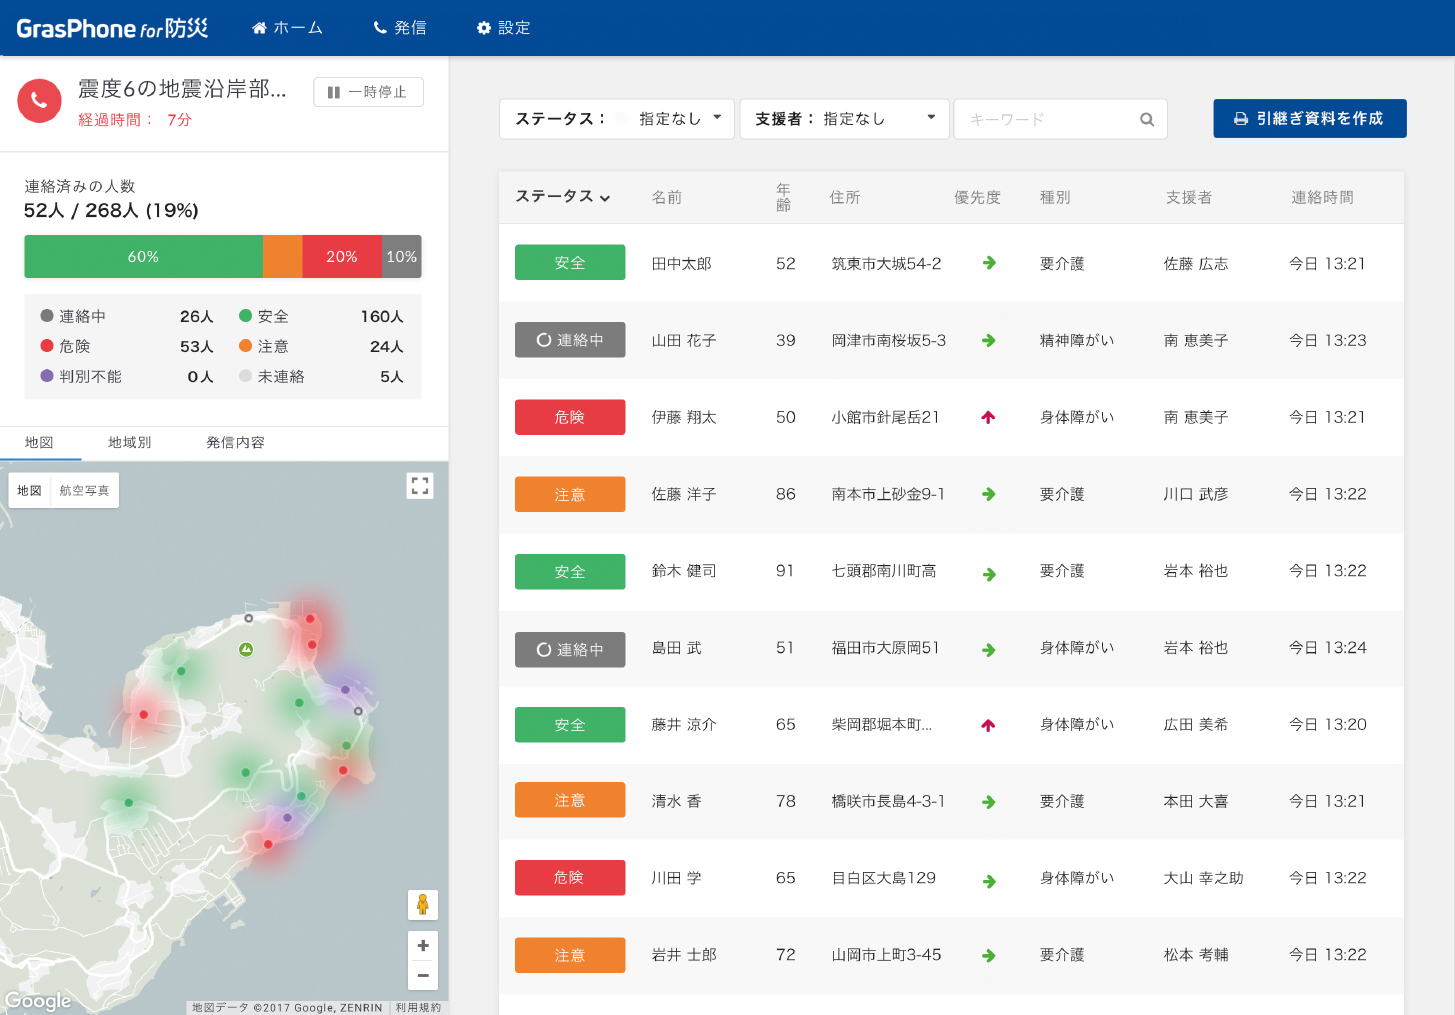Viewport: 1455px width, 1015px height.
Task: Zoom out on the map
Action: (x=422, y=975)
